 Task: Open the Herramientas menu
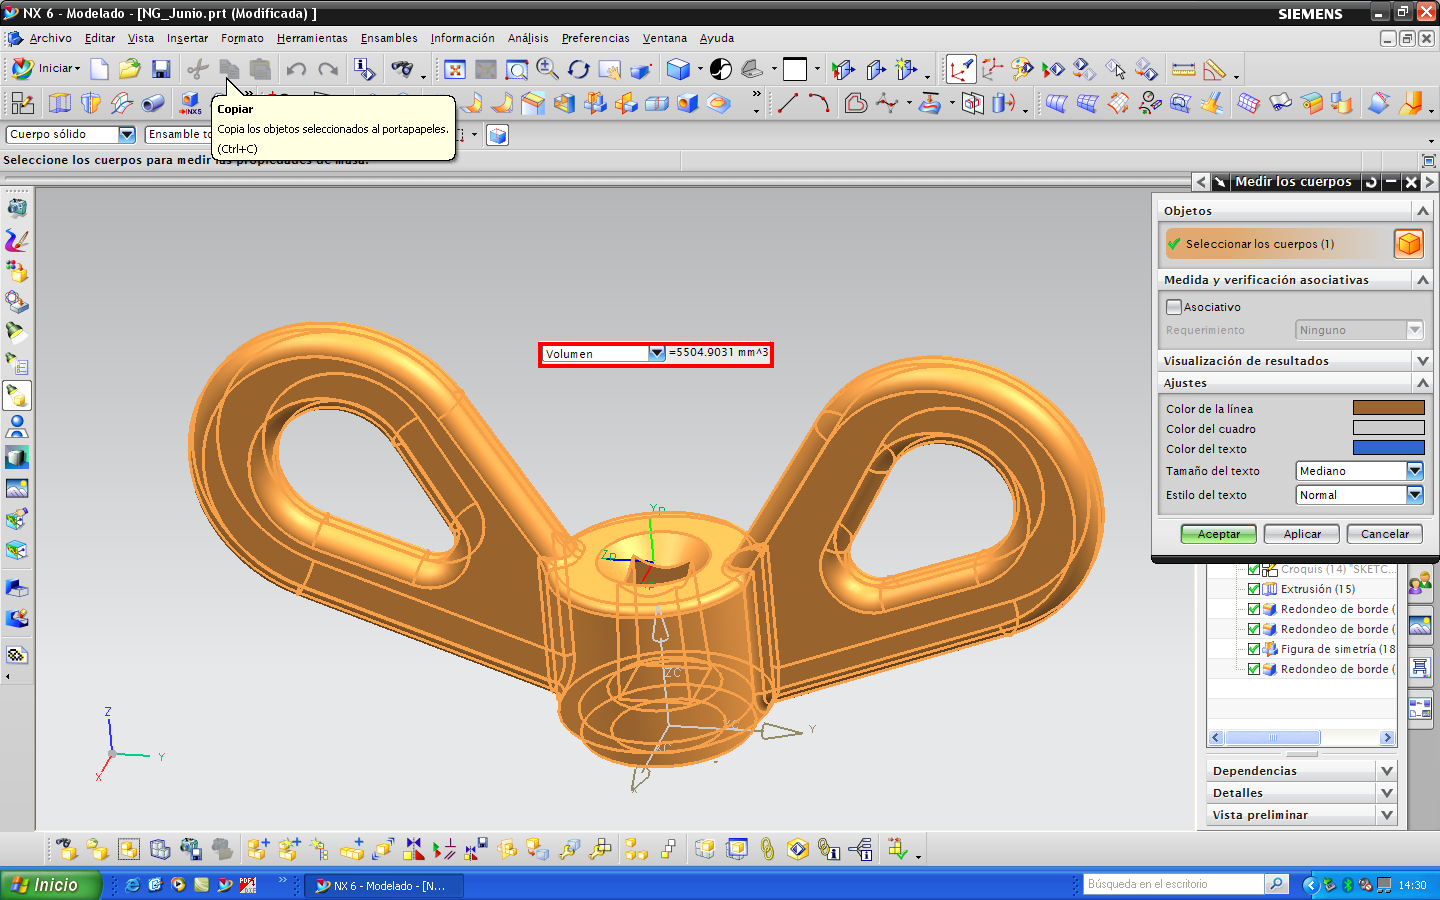[312, 38]
